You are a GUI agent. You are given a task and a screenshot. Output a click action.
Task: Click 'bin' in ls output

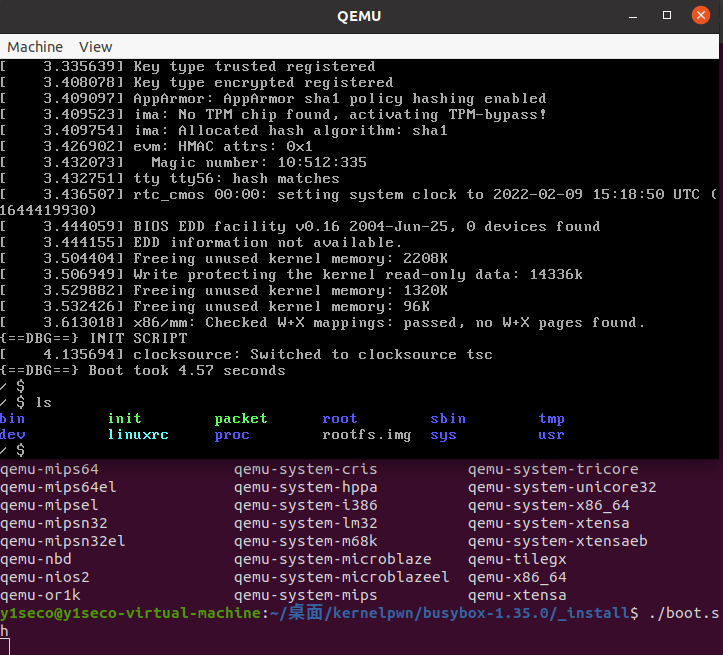(12, 419)
